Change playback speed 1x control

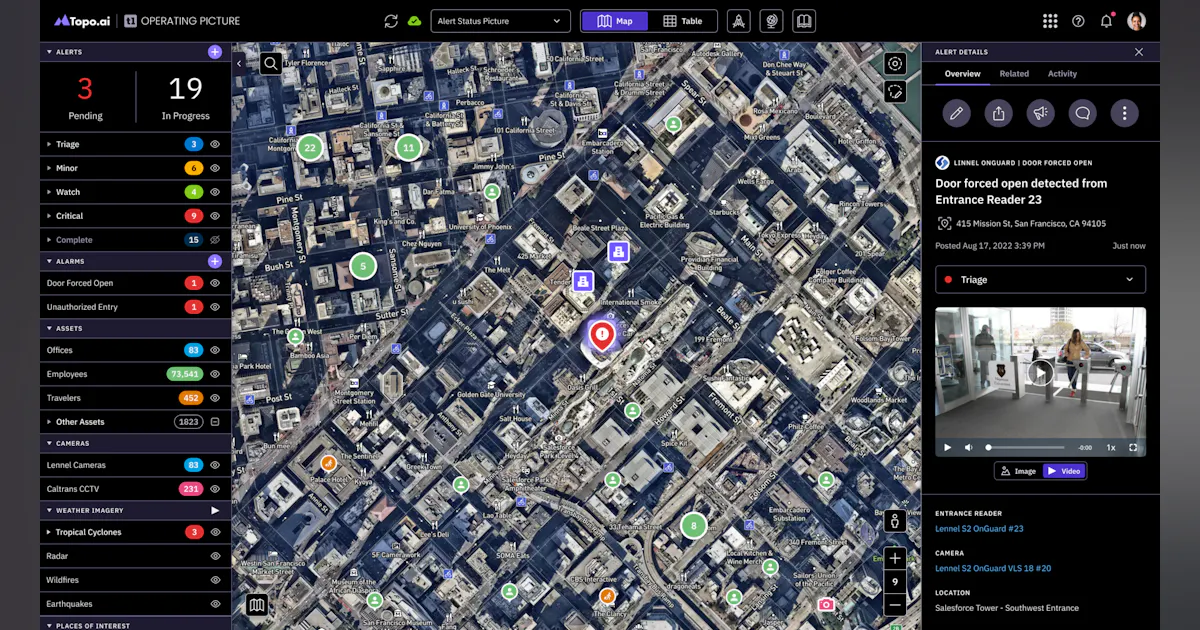(1111, 447)
